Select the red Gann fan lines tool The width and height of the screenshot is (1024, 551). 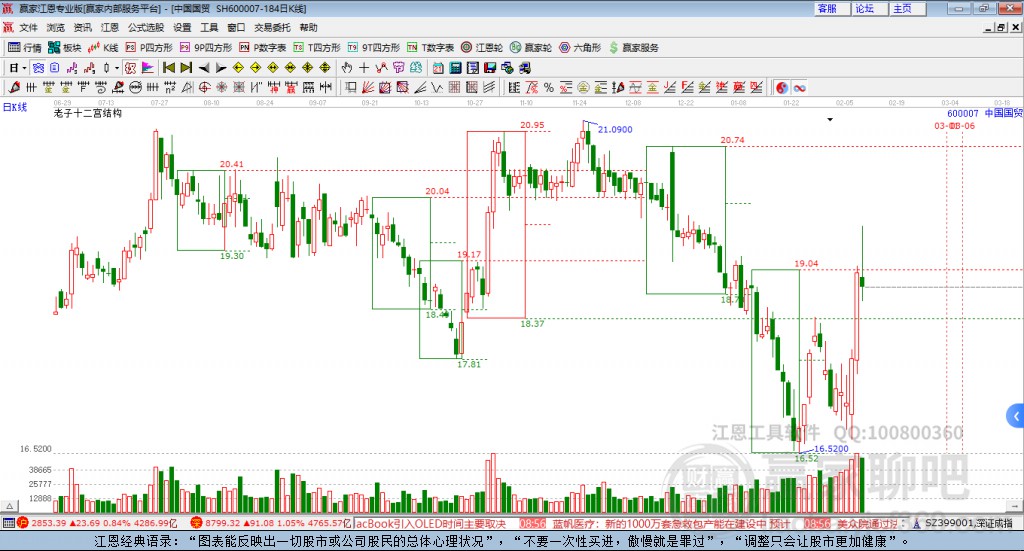pyautogui.click(x=368, y=87)
